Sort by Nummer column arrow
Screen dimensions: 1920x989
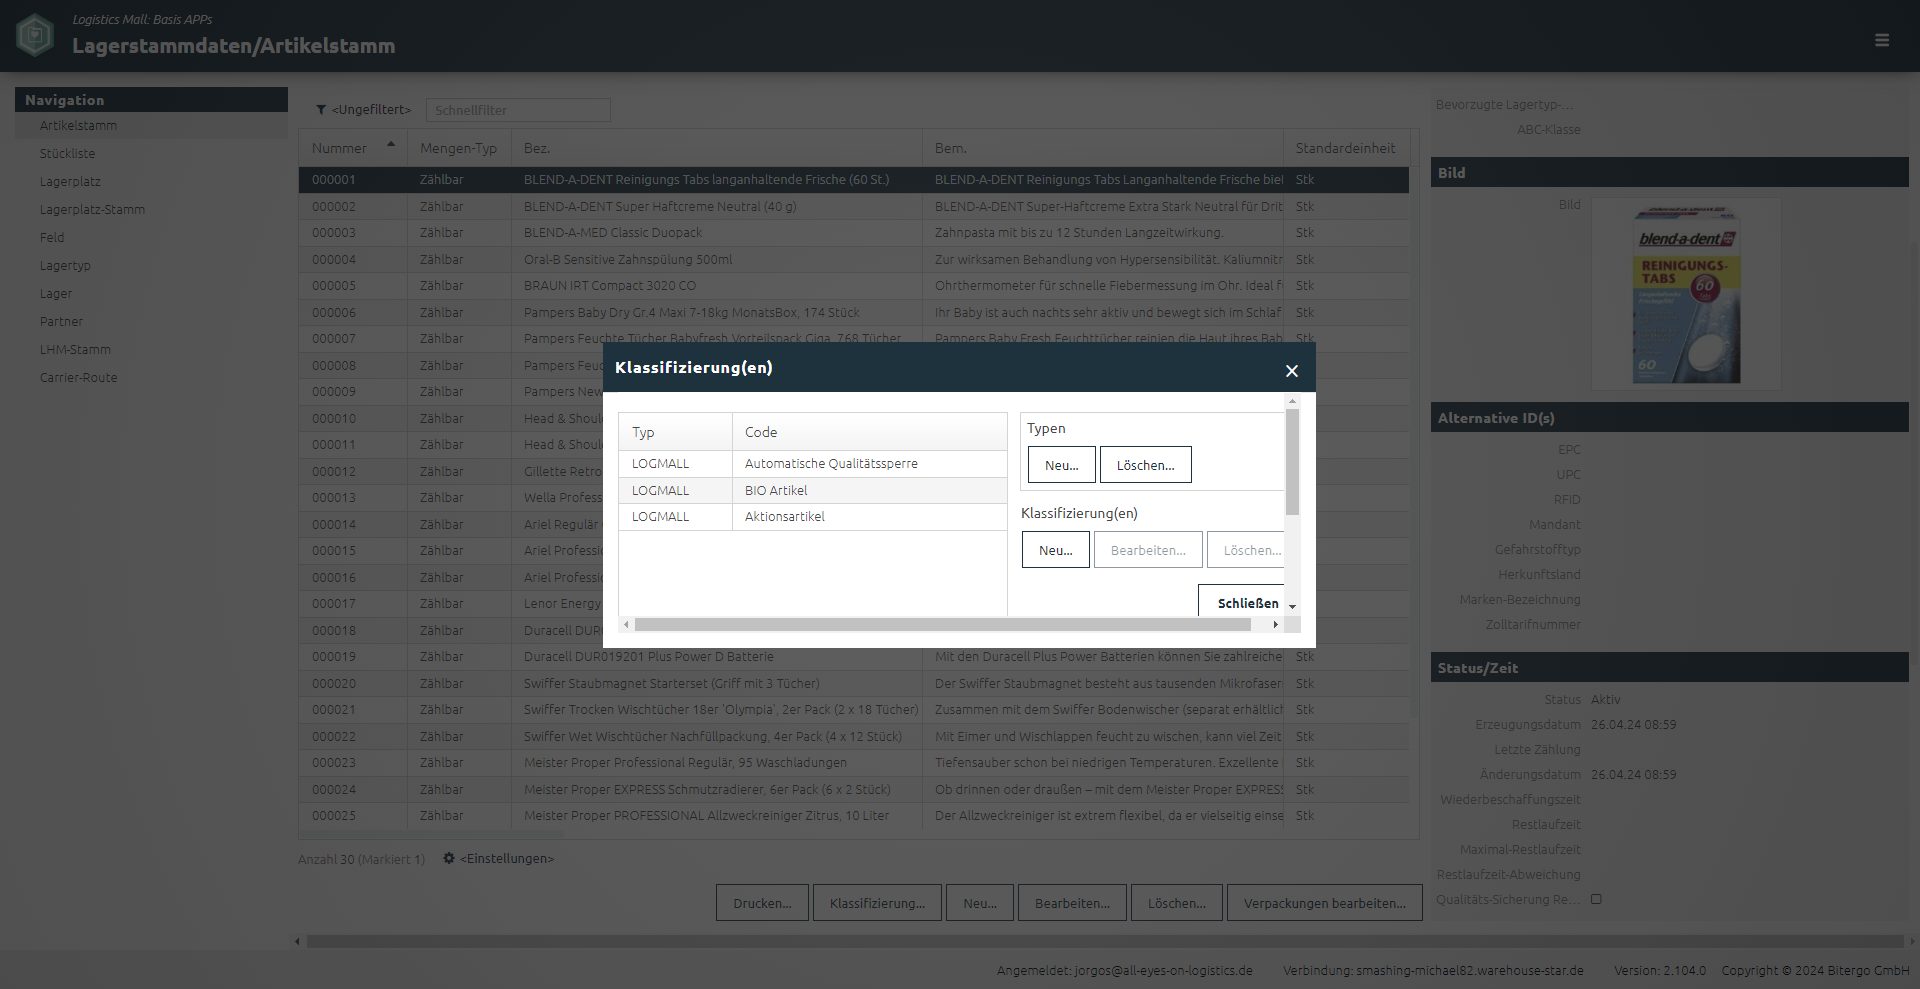pos(391,144)
